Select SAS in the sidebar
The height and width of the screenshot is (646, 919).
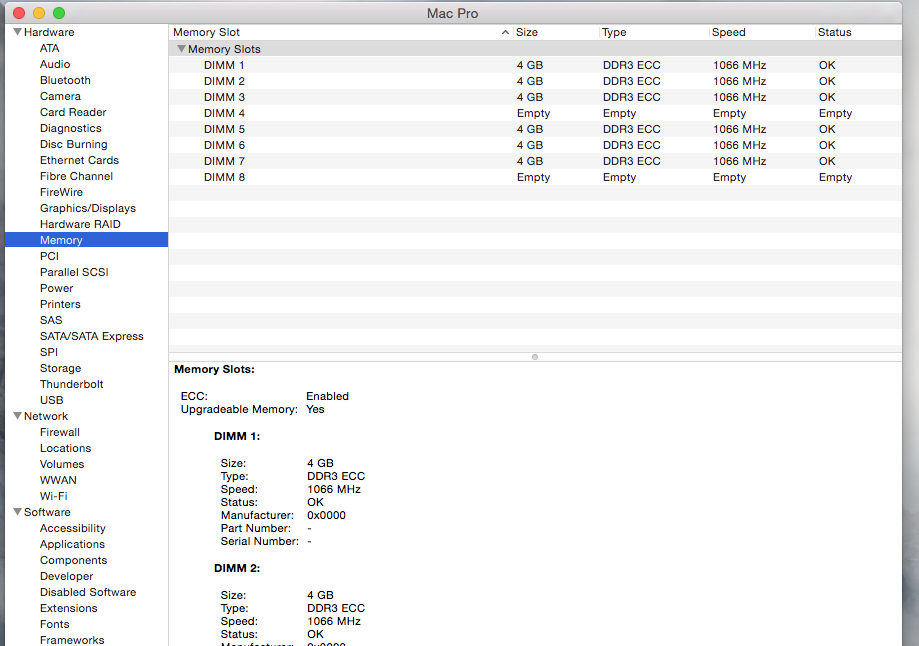coord(51,320)
